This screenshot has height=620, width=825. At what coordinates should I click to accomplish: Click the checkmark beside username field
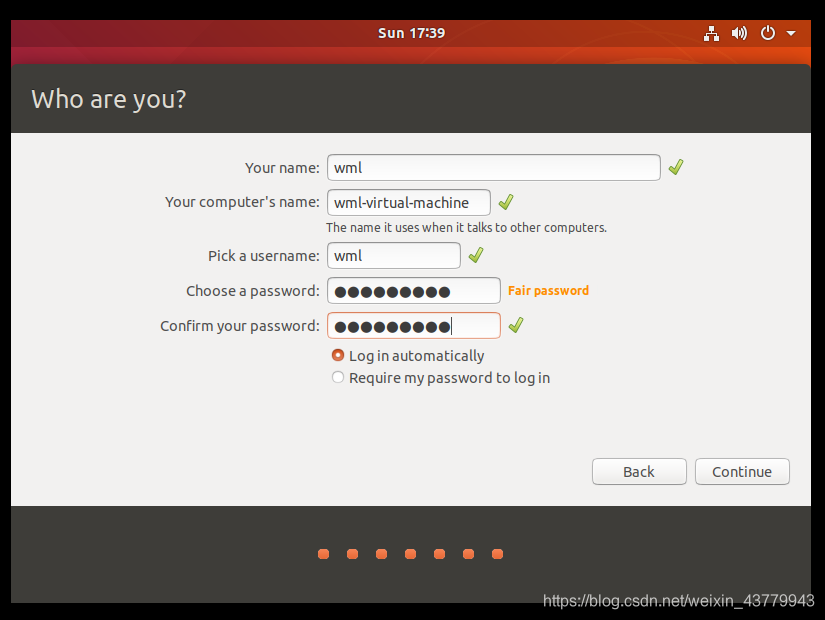(x=476, y=255)
